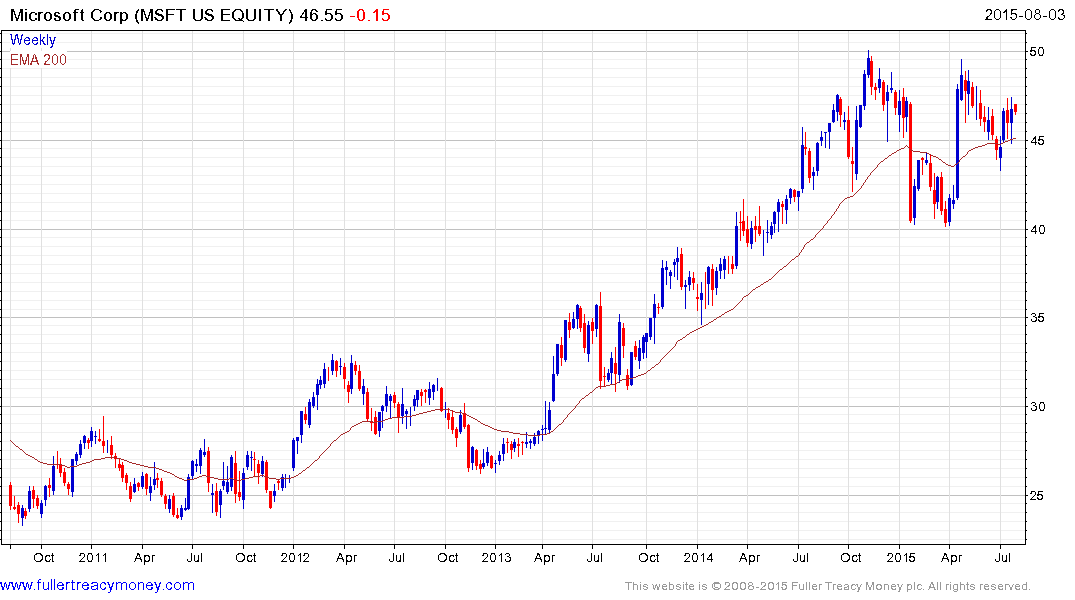
Task: Click the EMA 200 indicator label
Action: (39, 60)
